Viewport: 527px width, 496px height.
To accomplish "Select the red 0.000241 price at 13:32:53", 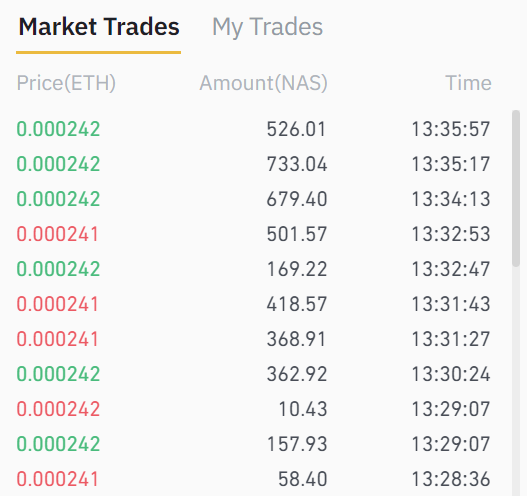I will point(57,234).
